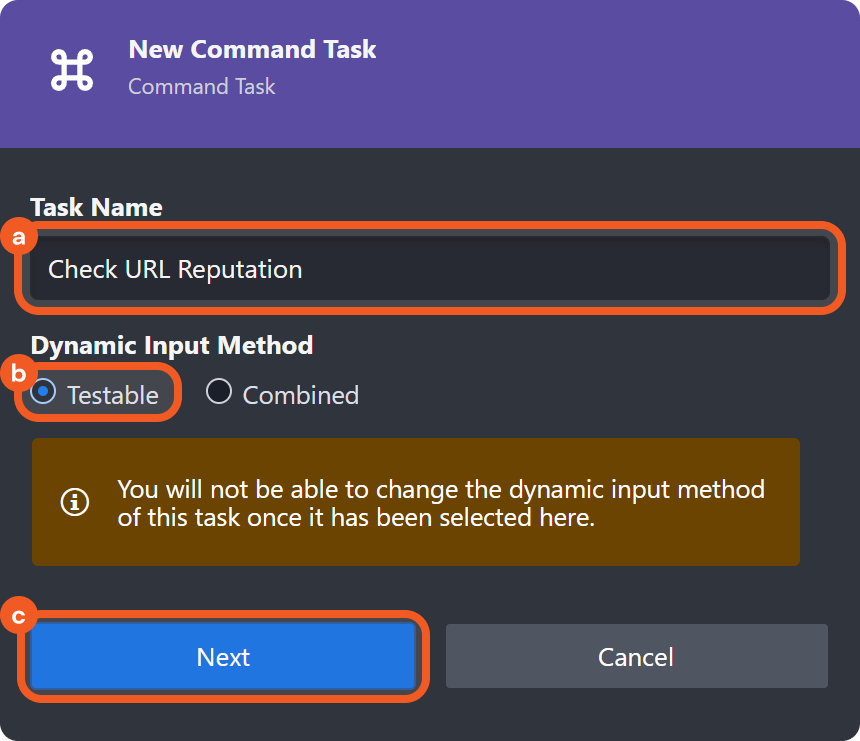Viewport: 860px width, 741px height.
Task: Click the Combined option label text
Action: click(x=300, y=395)
